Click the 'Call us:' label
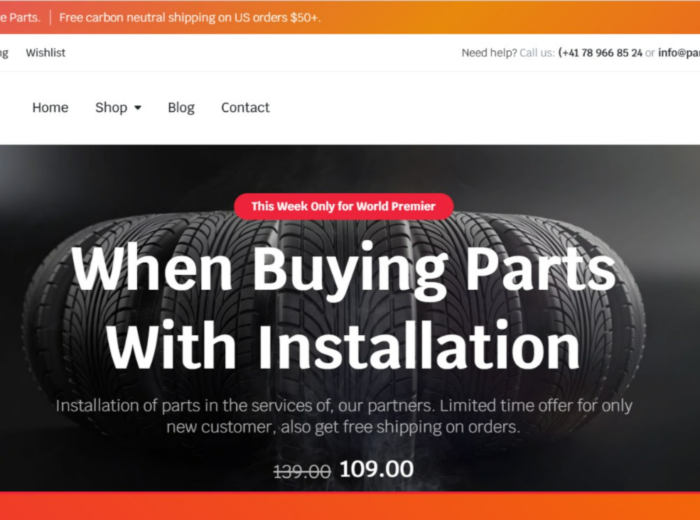 point(537,53)
